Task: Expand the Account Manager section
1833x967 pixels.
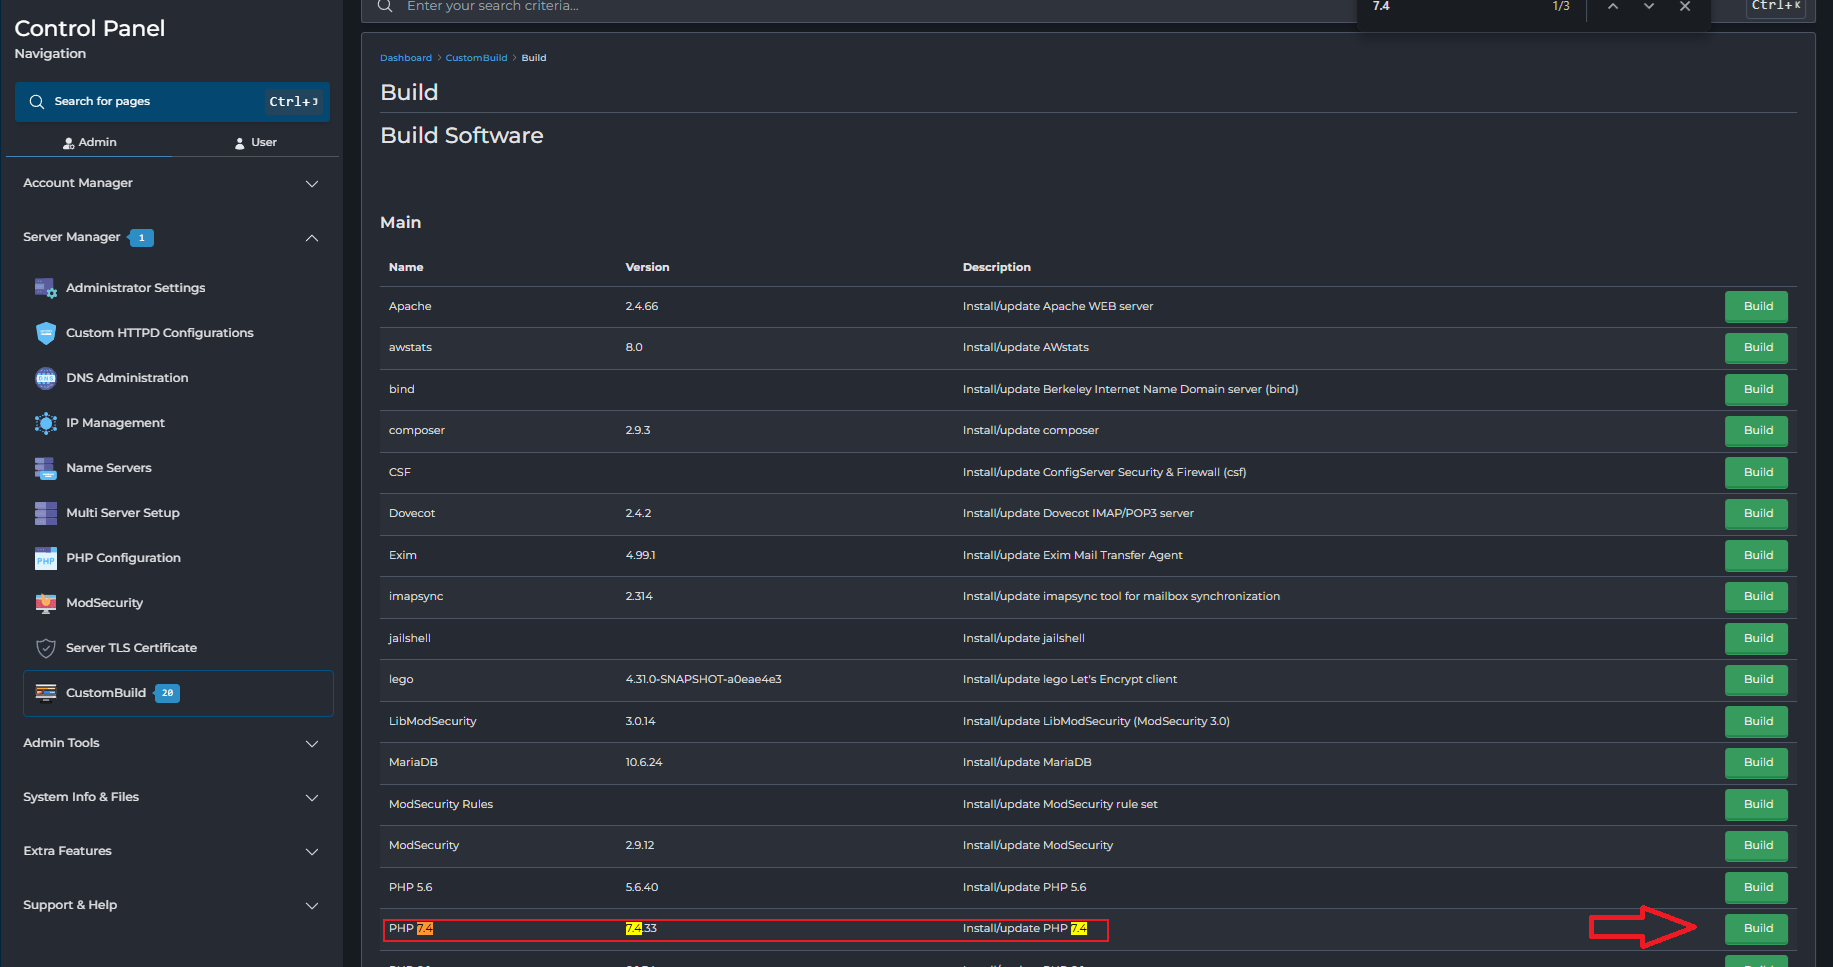Action: pos(311,184)
